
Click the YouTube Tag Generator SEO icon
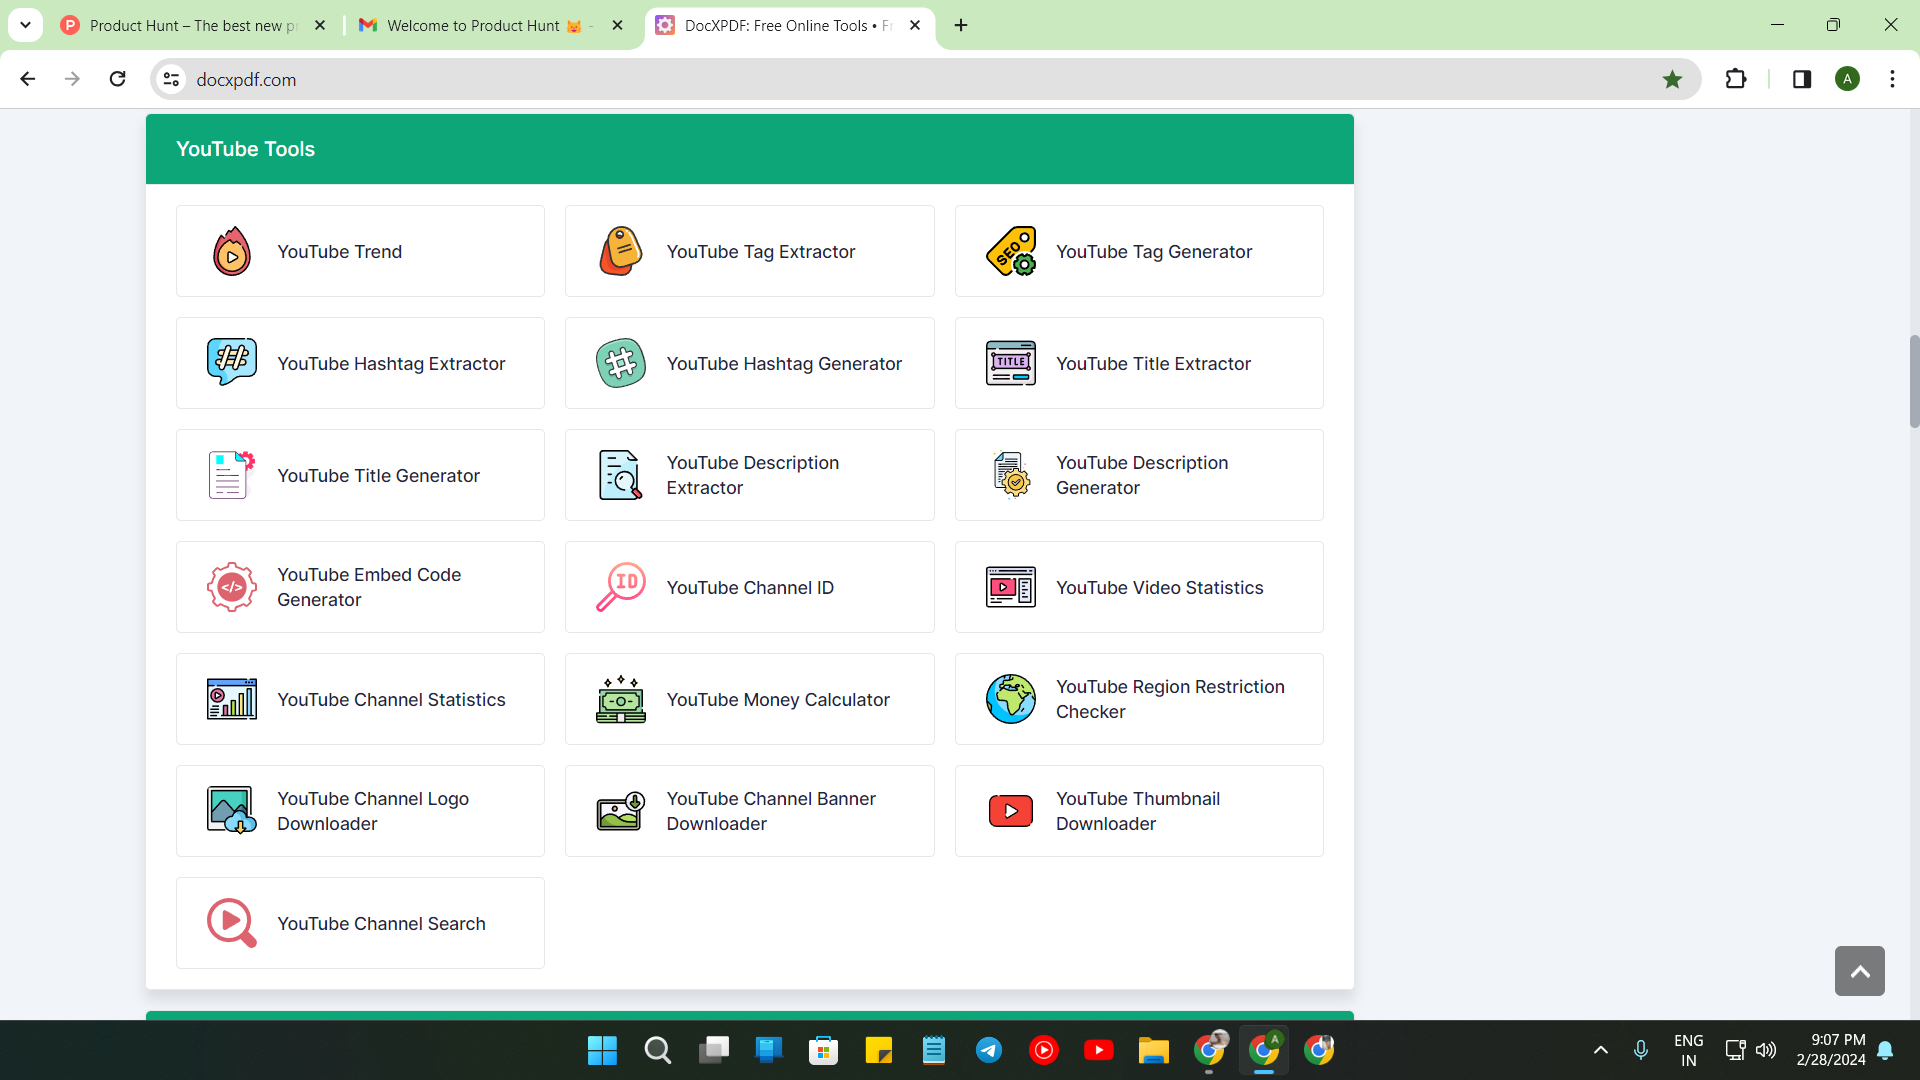tap(1011, 251)
